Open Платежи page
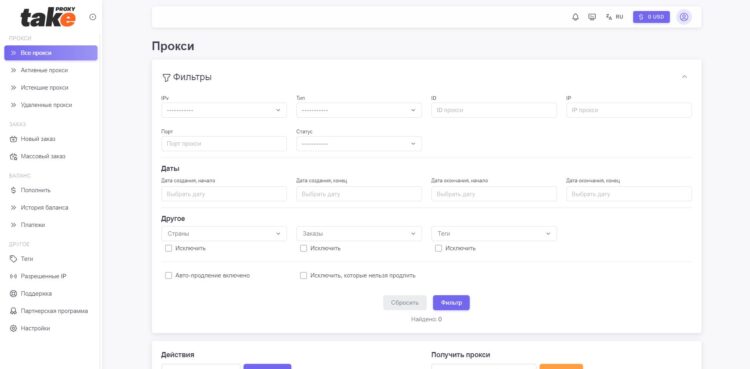Image resolution: width=750 pixels, height=369 pixels. coord(51,225)
